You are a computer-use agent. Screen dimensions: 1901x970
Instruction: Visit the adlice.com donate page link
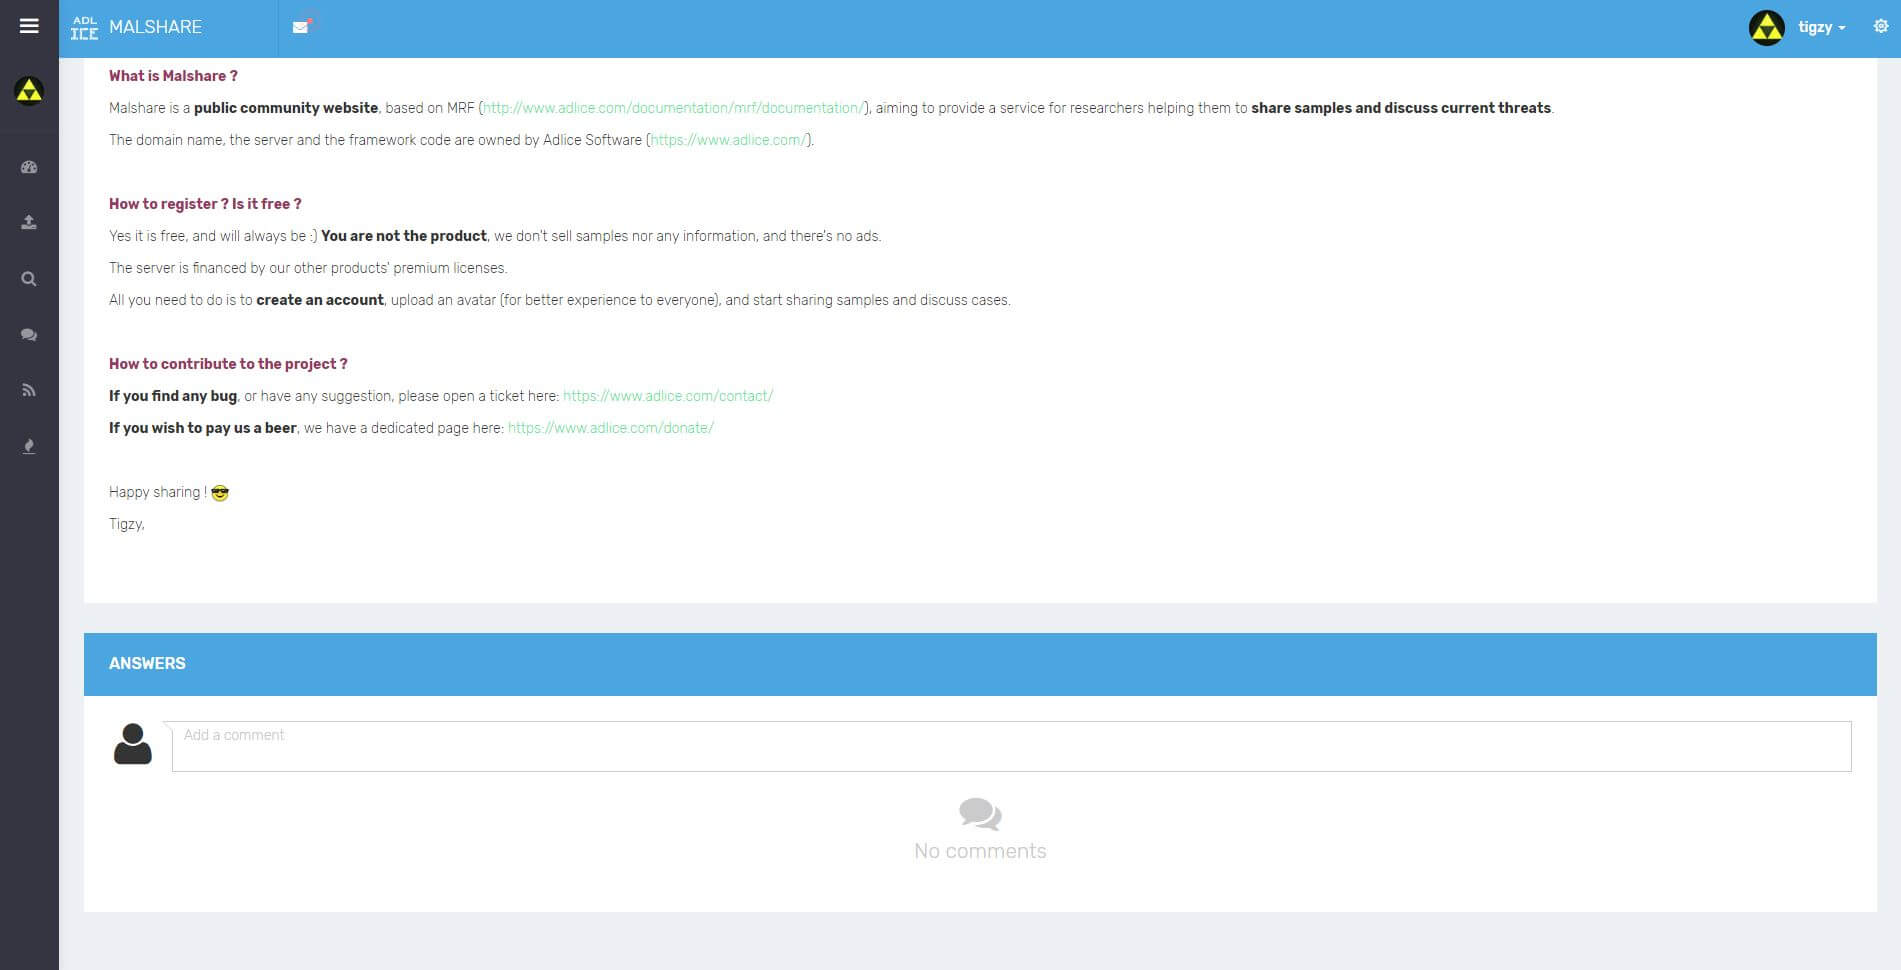click(x=610, y=428)
